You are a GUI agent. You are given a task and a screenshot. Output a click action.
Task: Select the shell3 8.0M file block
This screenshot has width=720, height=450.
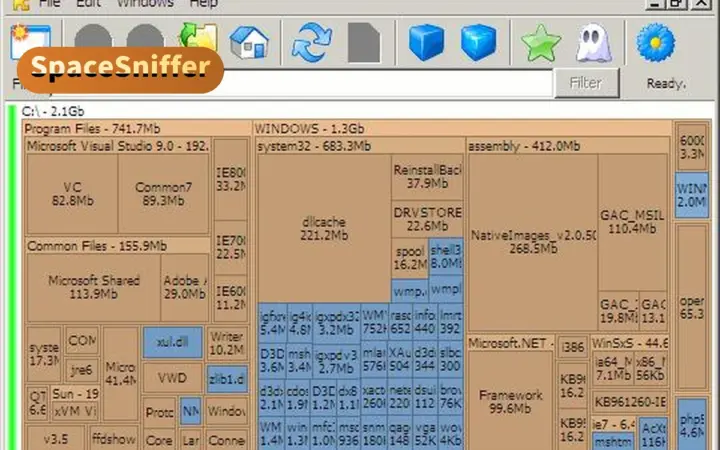pos(445,256)
